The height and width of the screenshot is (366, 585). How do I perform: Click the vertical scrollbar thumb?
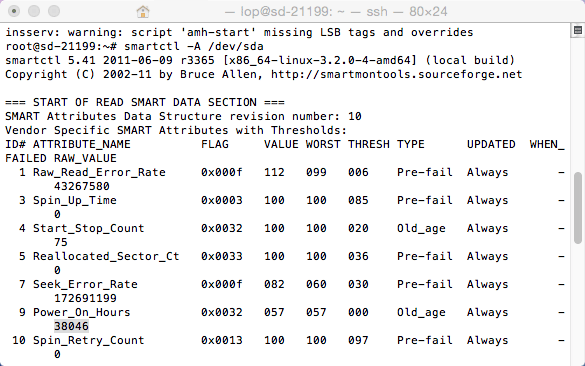[x=578, y=208]
